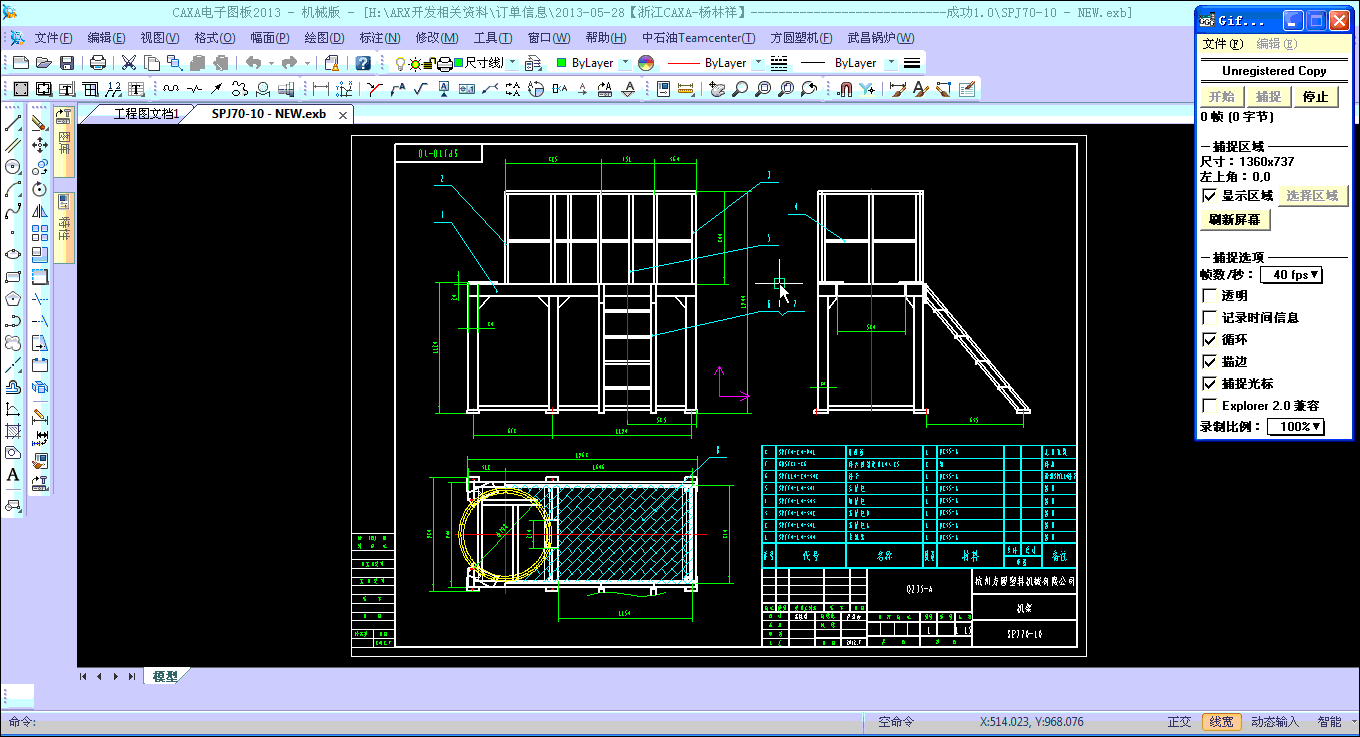Select the Line drawing tool
Screen dimensions: 1360x737
[13, 123]
